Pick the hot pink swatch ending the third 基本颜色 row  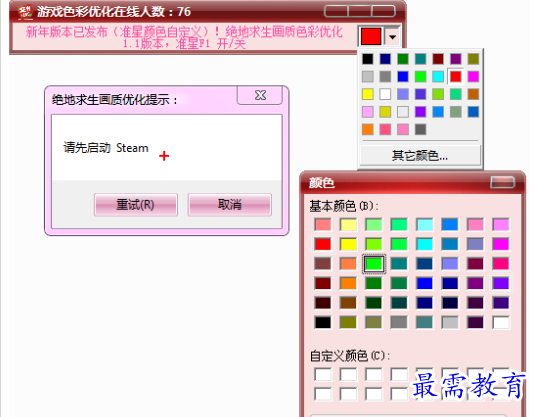[501, 264]
